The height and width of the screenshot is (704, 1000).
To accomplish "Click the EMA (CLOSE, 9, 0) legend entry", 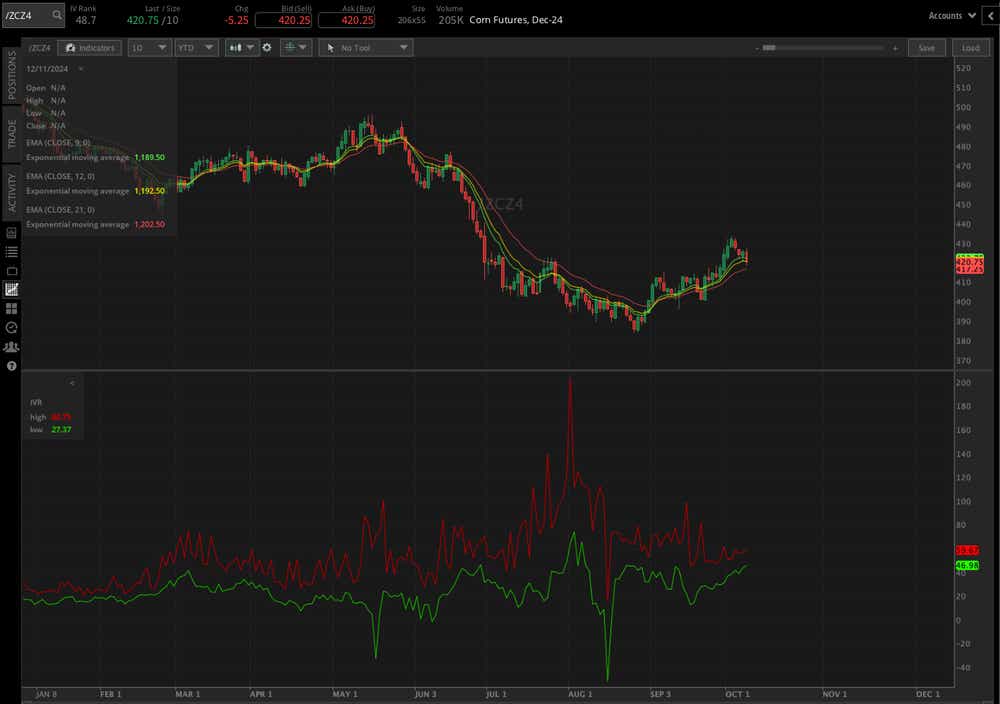I will (x=58, y=143).
